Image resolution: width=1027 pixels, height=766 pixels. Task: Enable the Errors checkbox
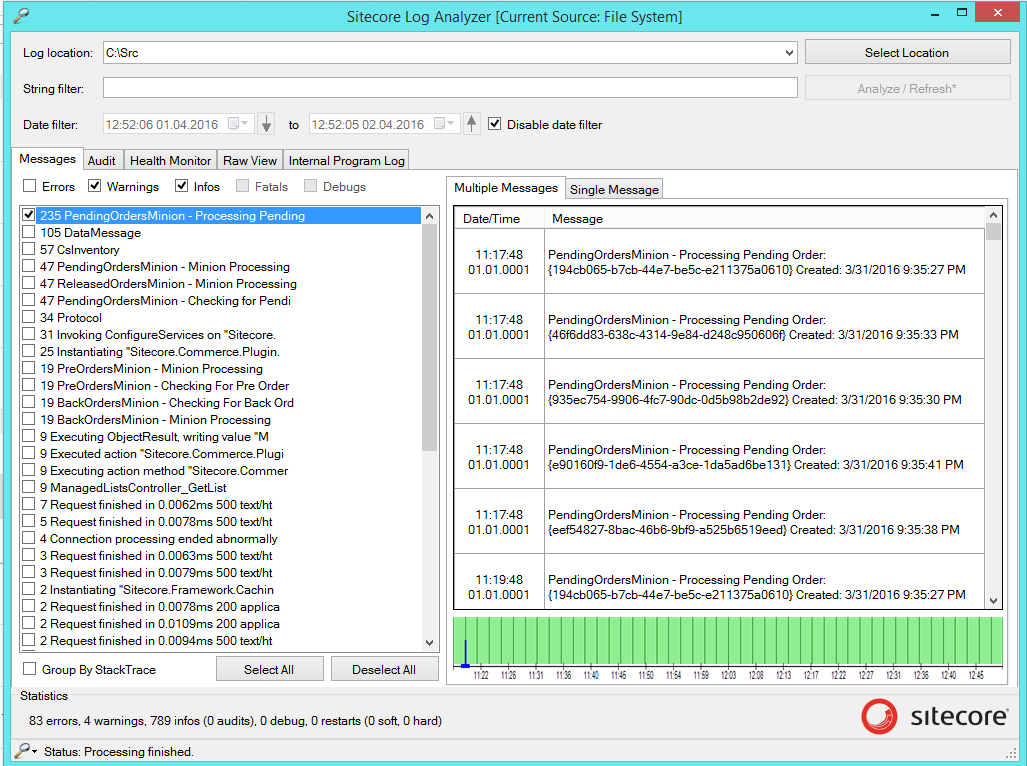point(29,186)
